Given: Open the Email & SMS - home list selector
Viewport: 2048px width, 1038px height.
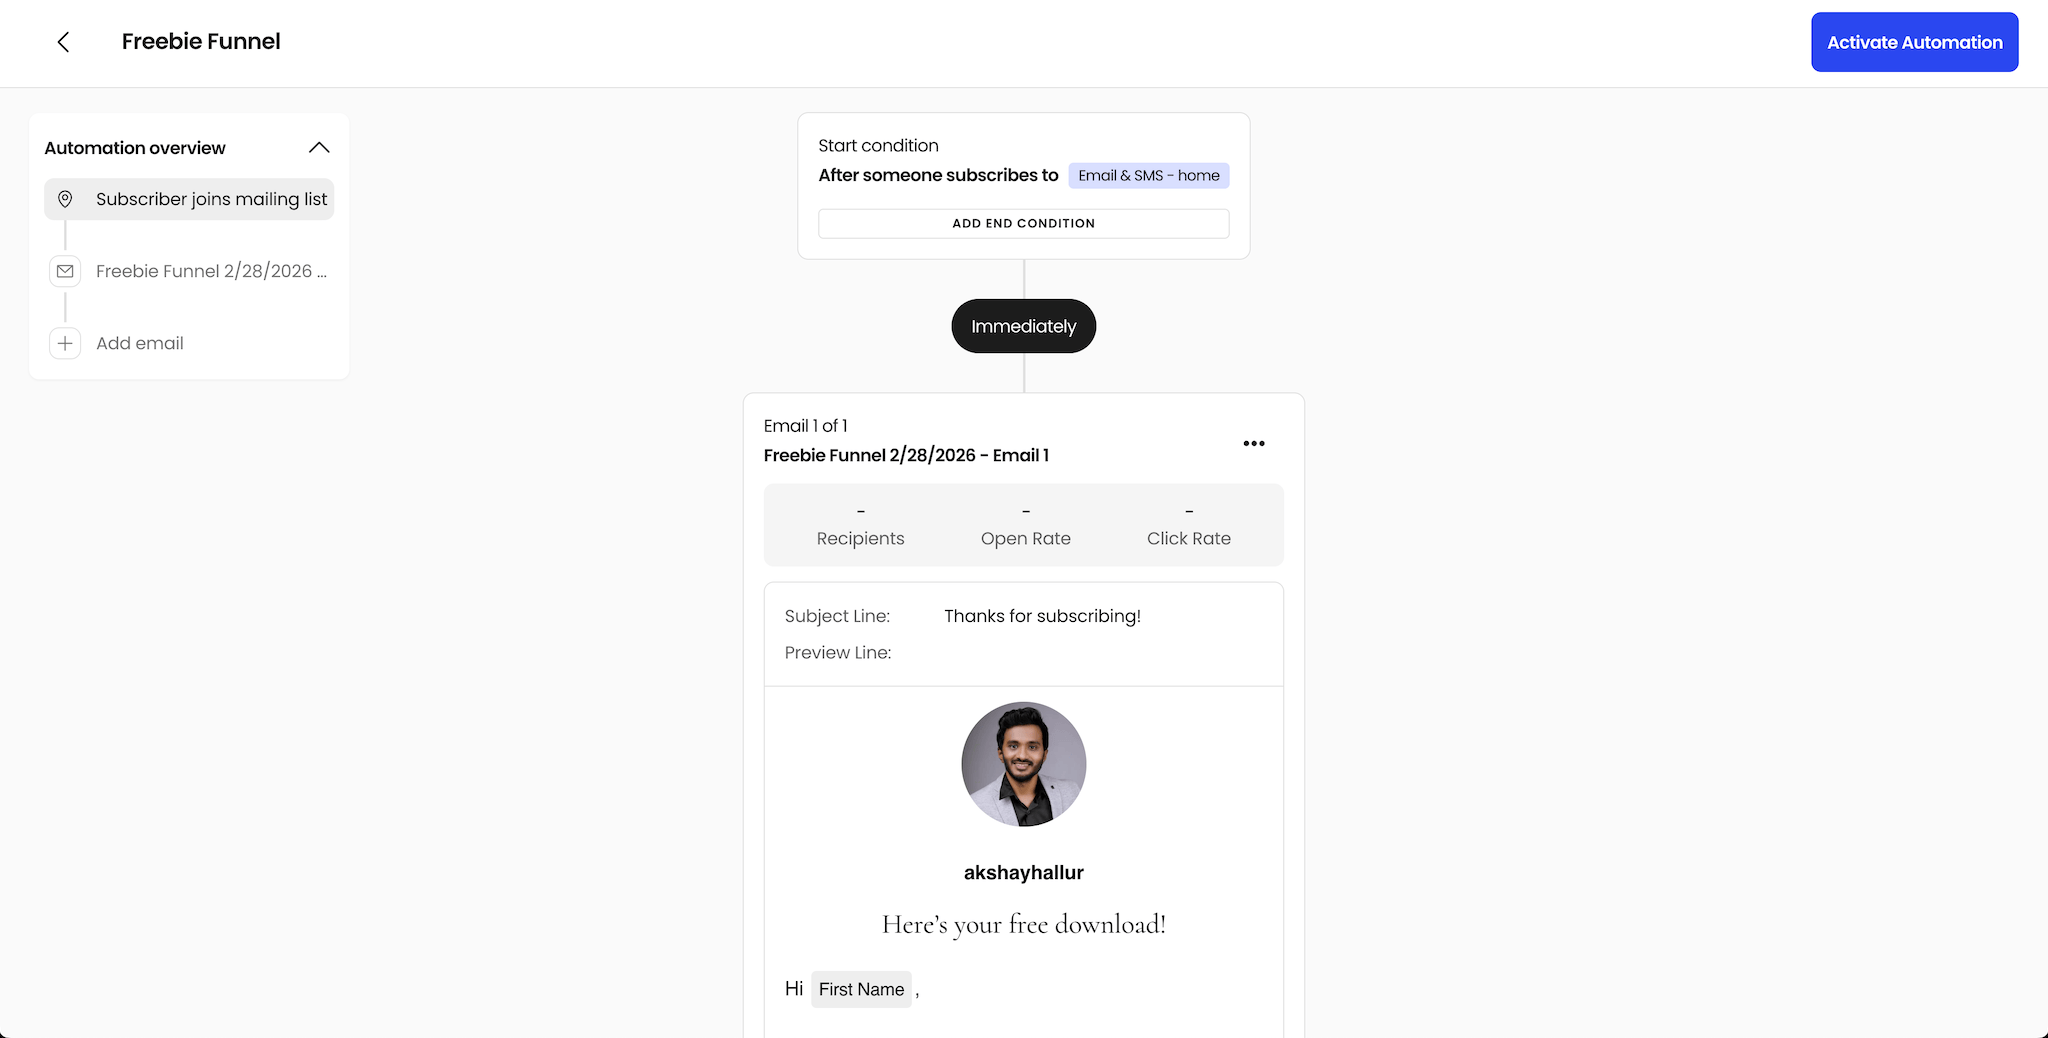Looking at the screenshot, I should pyautogui.click(x=1148, y=175).
